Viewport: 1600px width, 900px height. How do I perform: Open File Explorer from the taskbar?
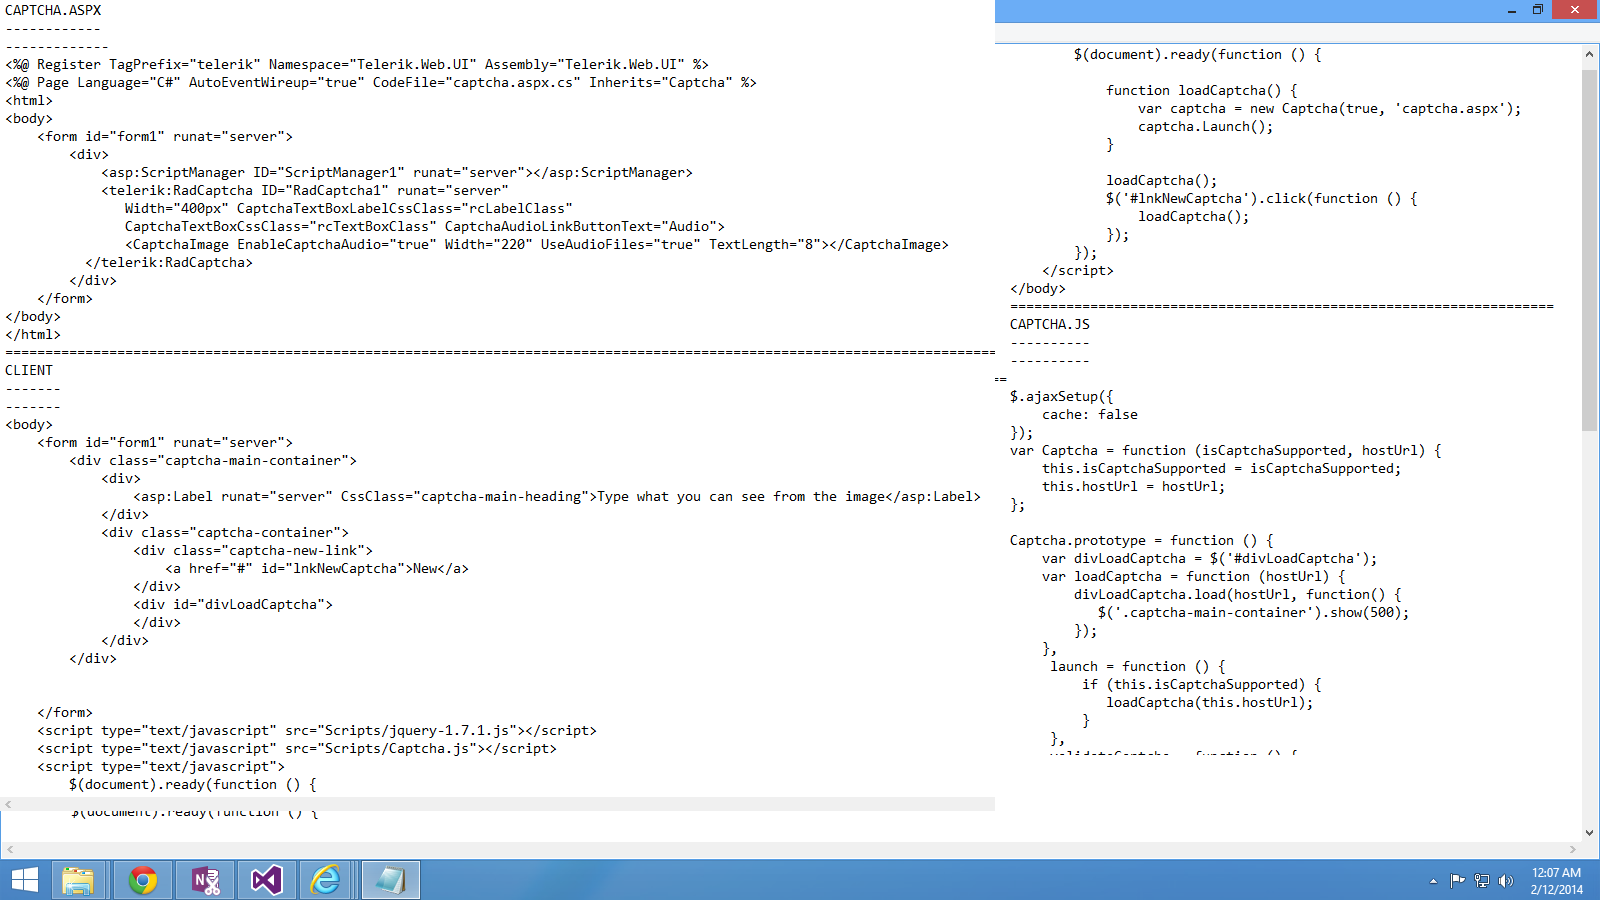[78, 880]
